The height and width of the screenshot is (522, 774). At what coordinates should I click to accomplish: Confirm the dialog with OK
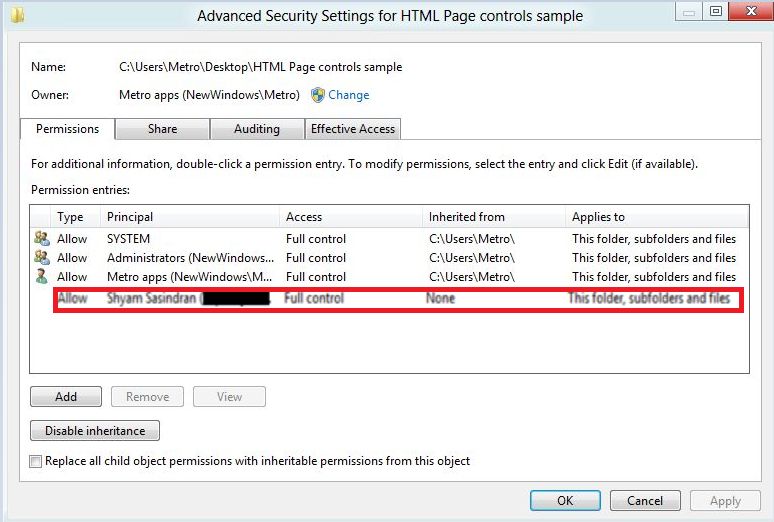[565, 501]
